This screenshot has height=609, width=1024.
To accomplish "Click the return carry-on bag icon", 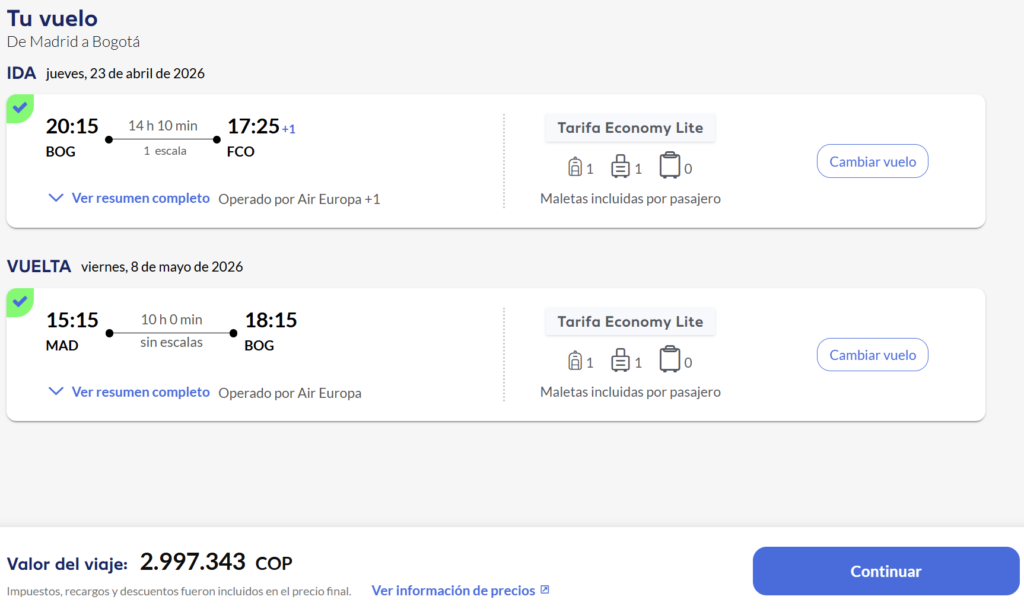I will coord(620,361).
